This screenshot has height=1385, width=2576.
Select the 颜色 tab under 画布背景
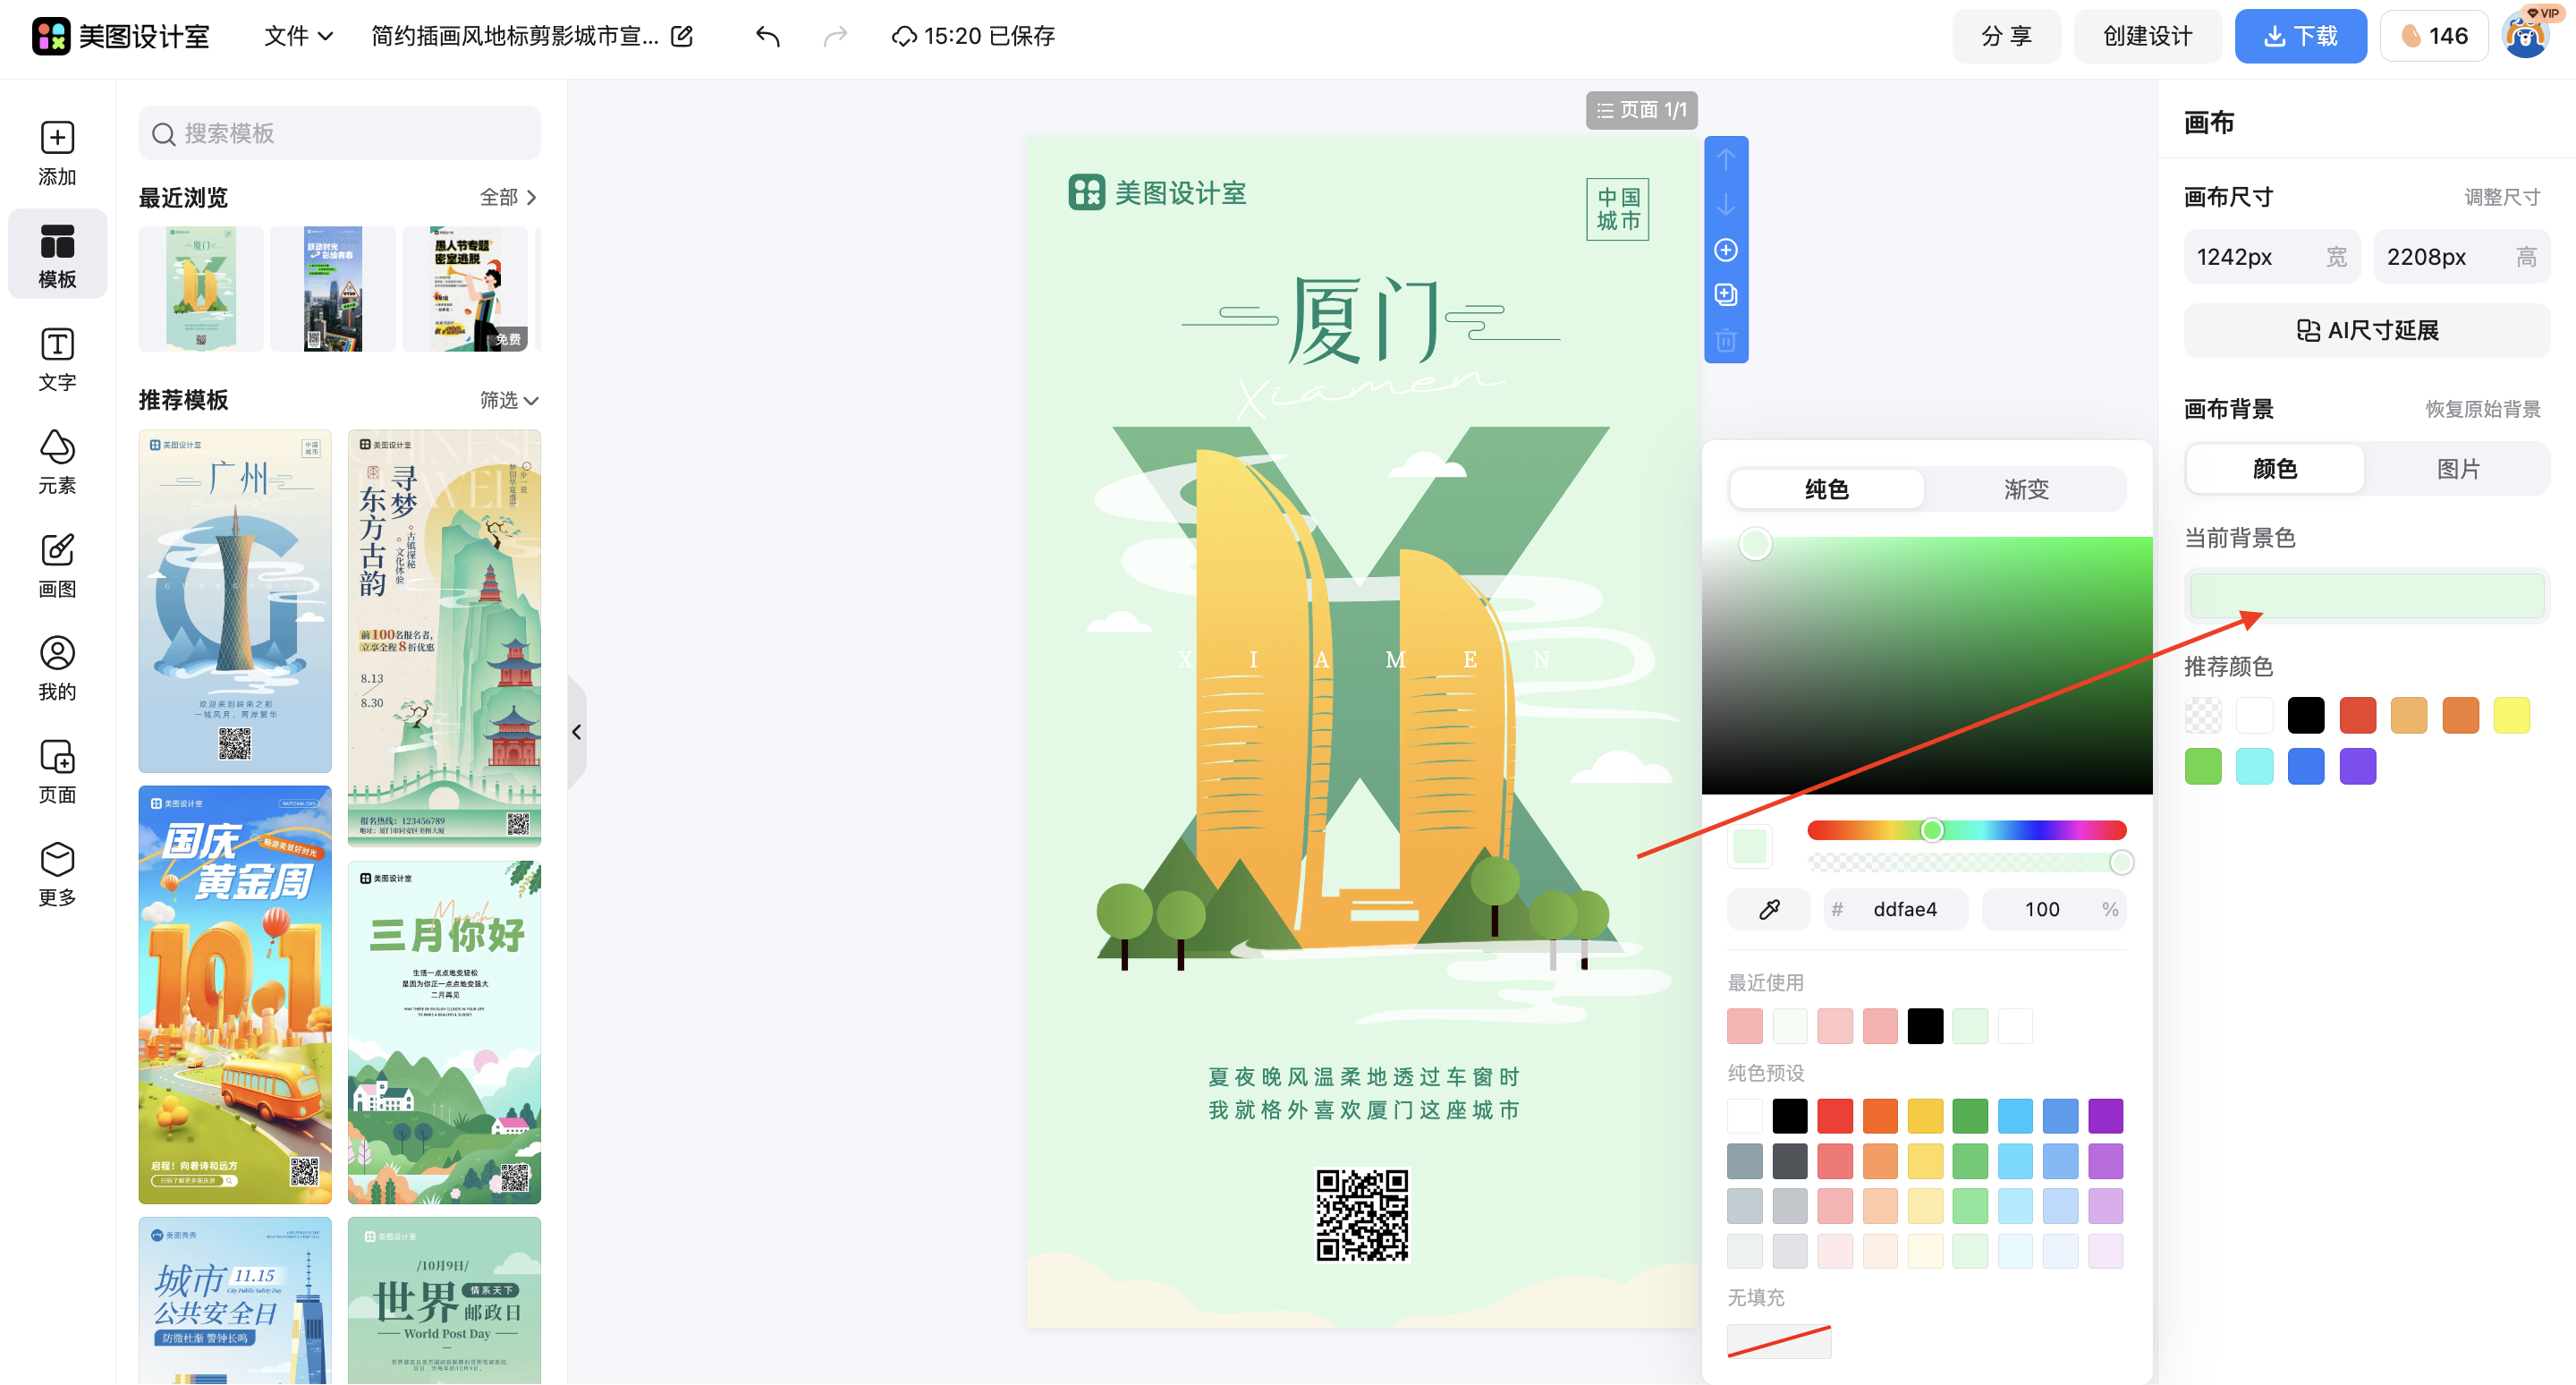(x=2274, y=468)
